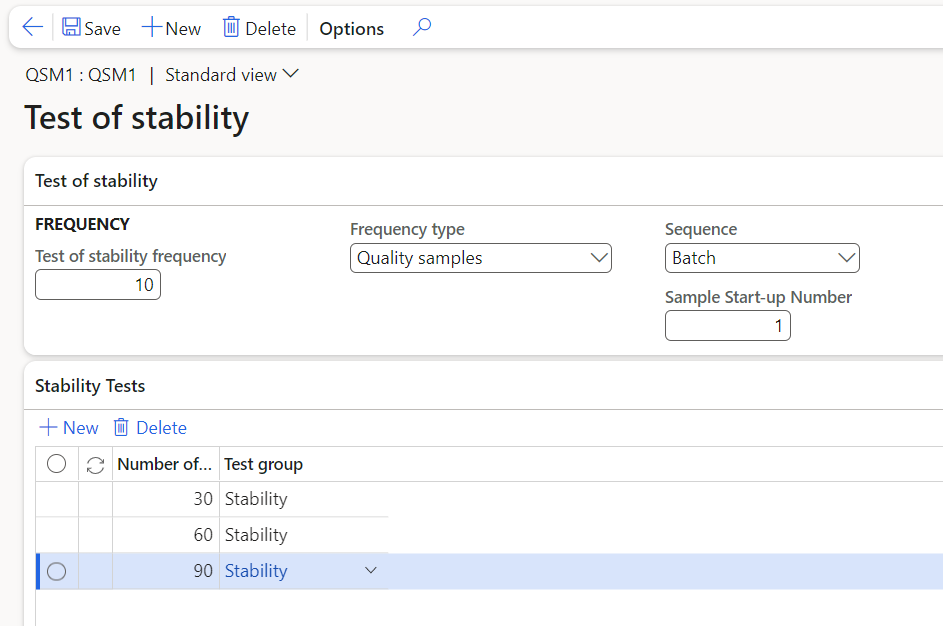Open the Options menu

pos(351,29)
